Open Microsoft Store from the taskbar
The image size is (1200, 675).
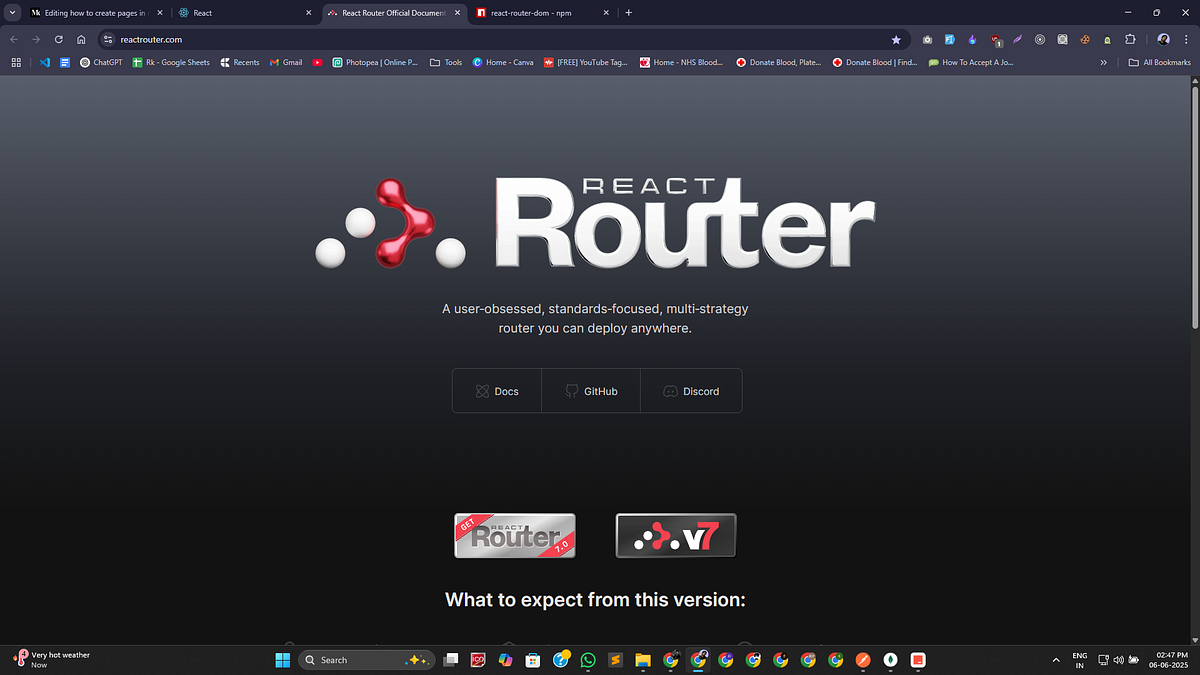(533, 659)
